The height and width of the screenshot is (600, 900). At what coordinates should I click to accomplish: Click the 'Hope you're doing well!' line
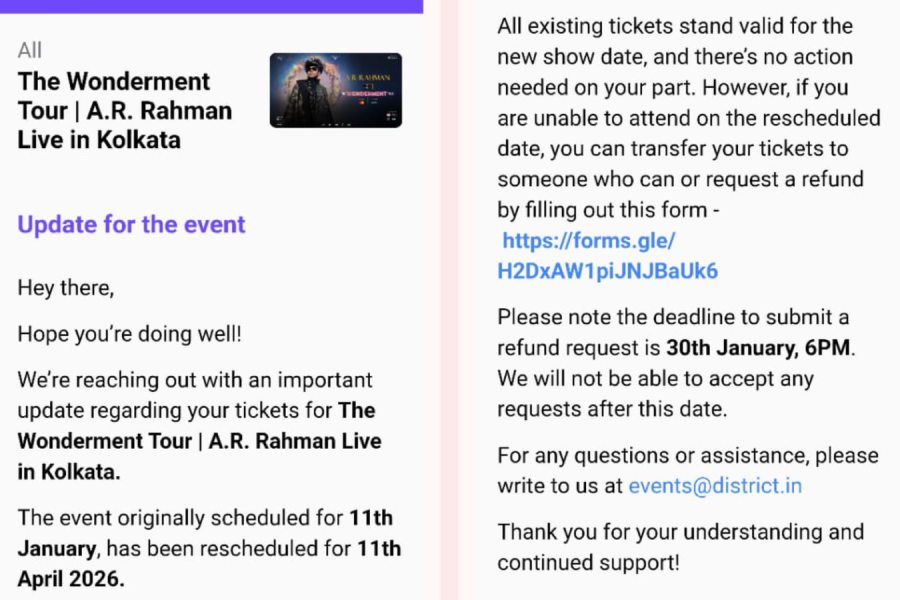pyautogui.click(x=129, y=334)
